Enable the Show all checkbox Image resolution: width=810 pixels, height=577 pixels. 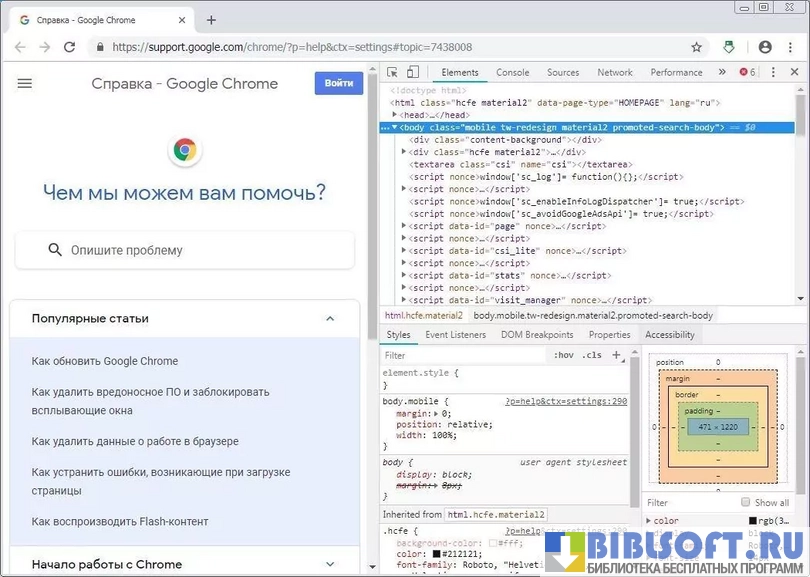(x=746, y=502)
